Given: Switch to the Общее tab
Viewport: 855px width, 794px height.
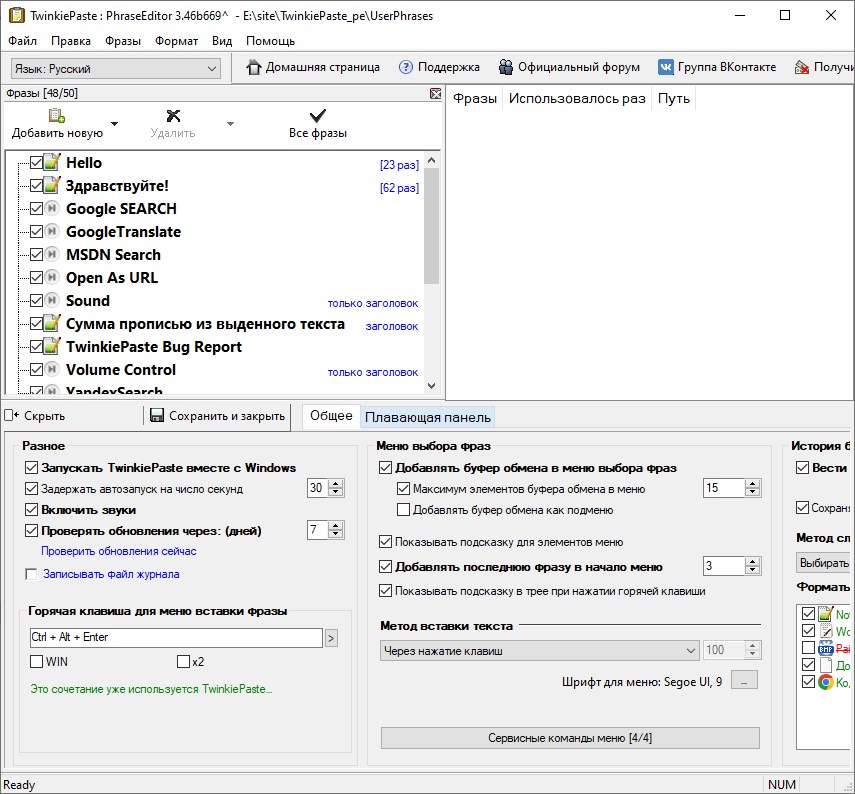Looking at the screenshot, I should pyautogui.click(x=331, y=416).
